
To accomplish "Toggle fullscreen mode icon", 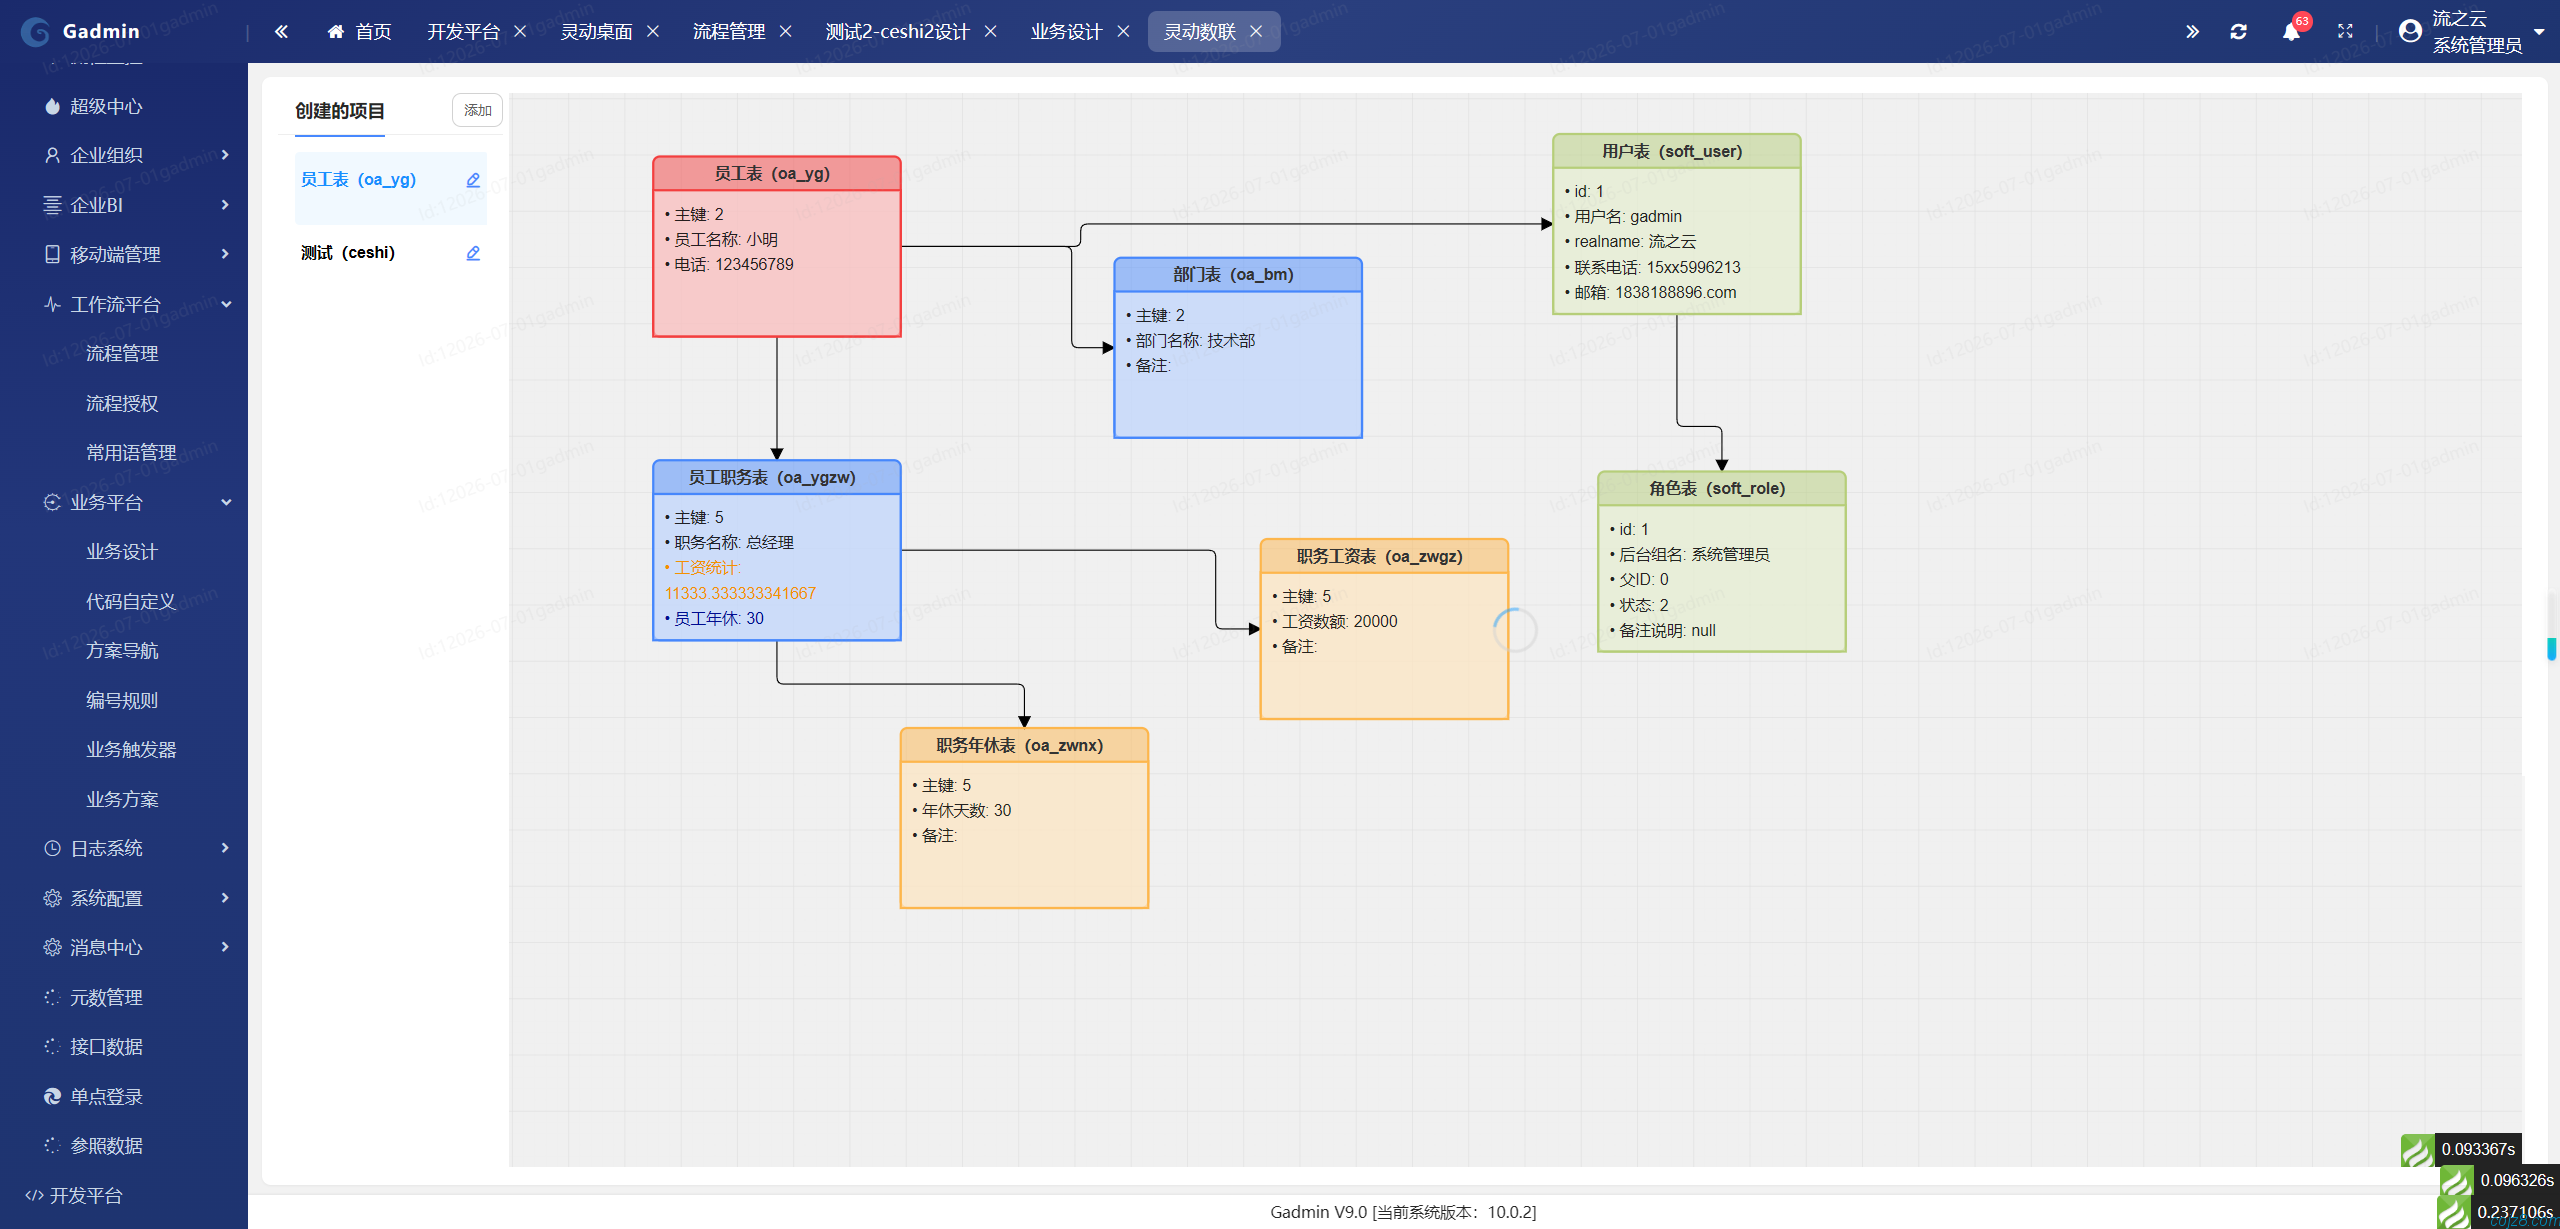I will [2345, 31].
